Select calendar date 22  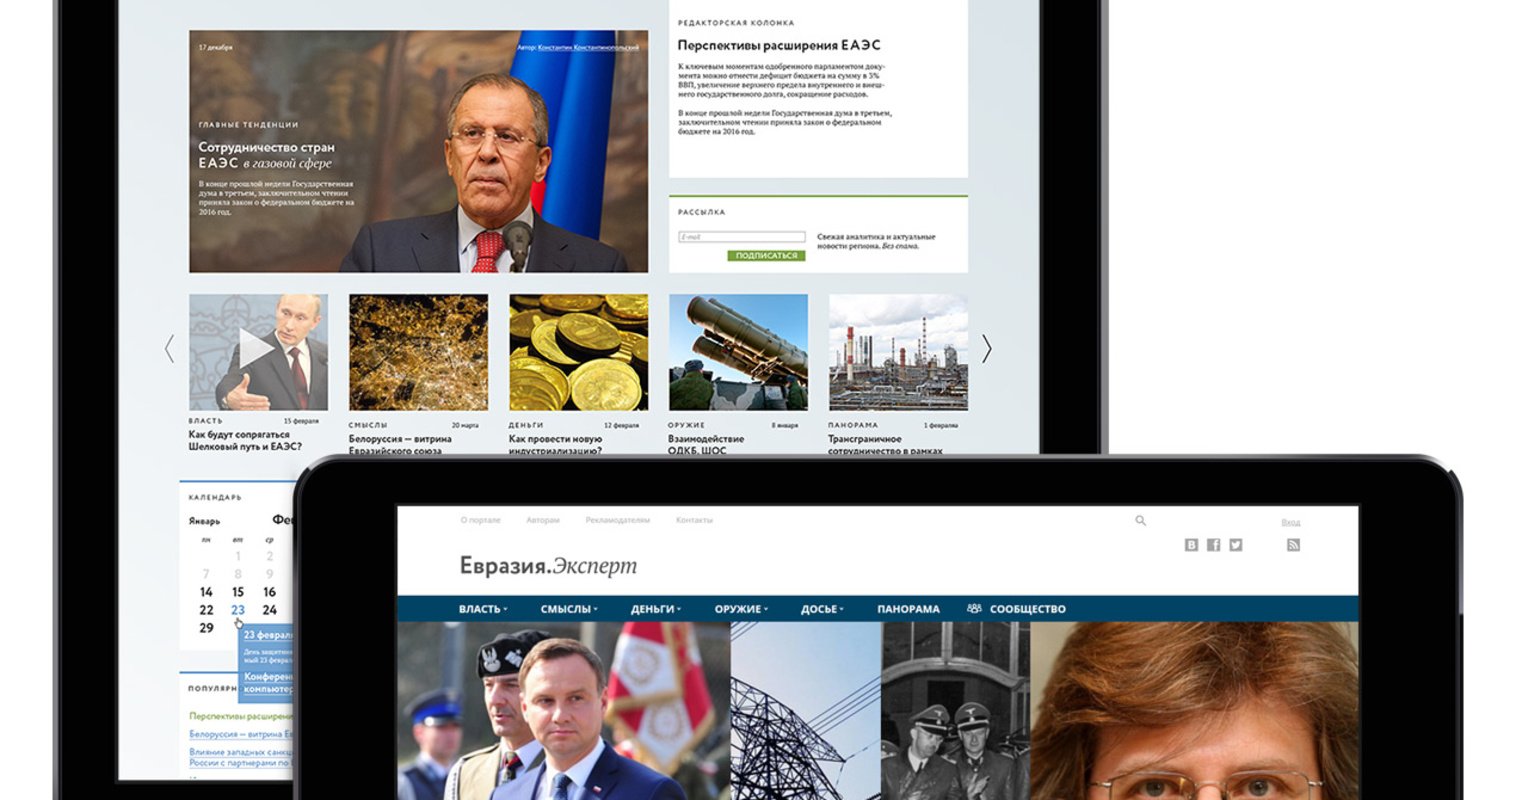click(206, 610)
